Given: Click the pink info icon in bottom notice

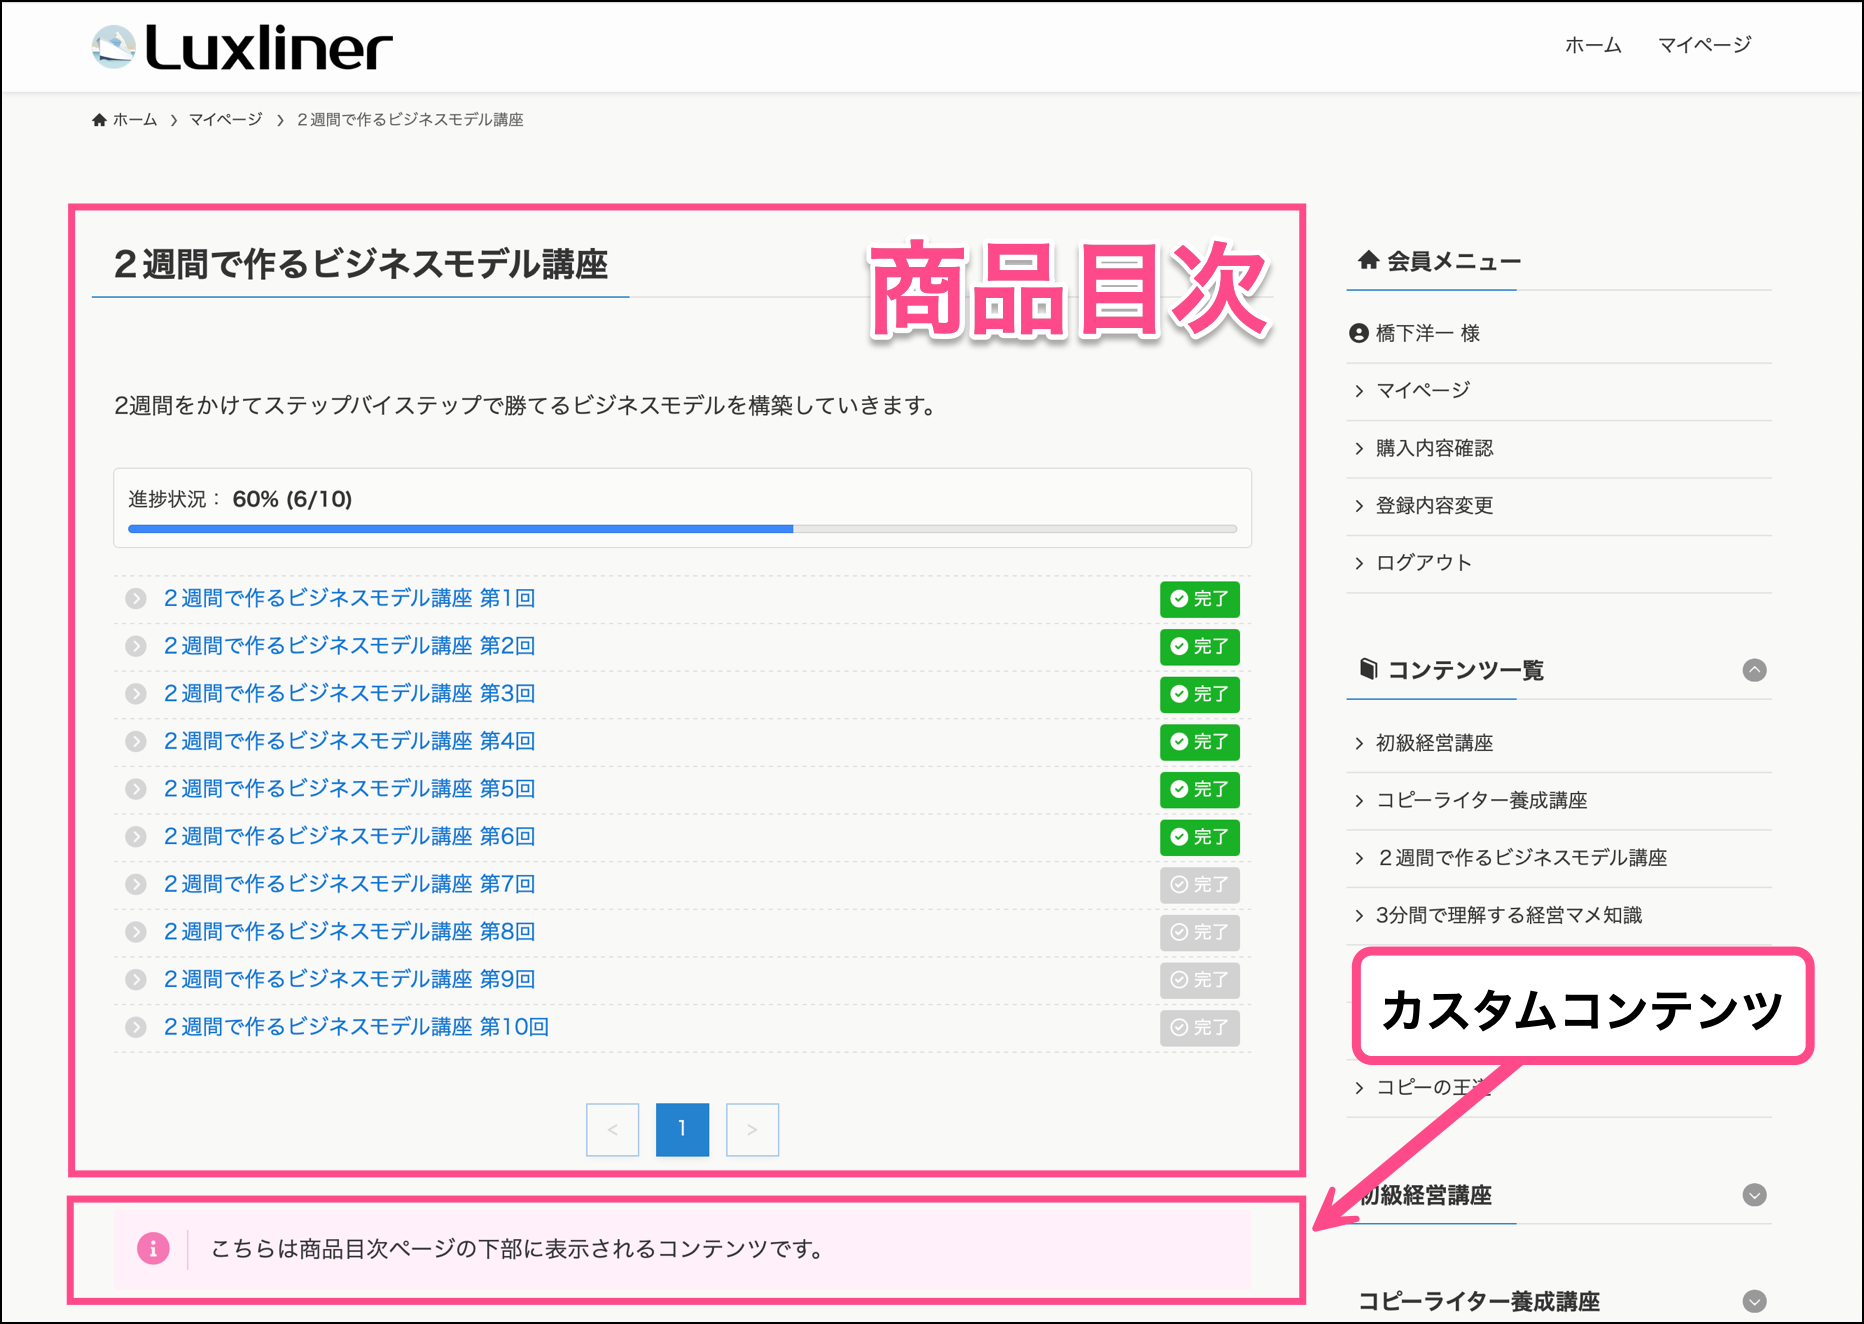Looking at the screenshot, I should point(153,1248).
